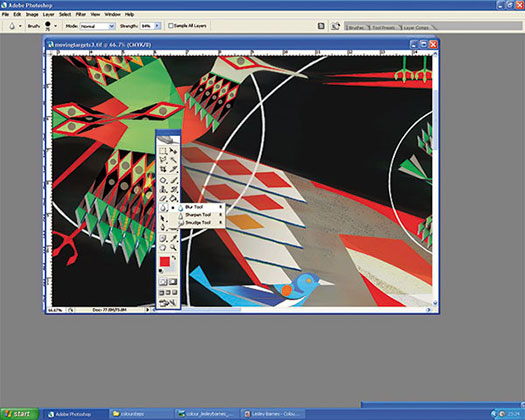This screenshot has height=420, width=525.
Task: Select the Hand tool
Action: (163, 248)
